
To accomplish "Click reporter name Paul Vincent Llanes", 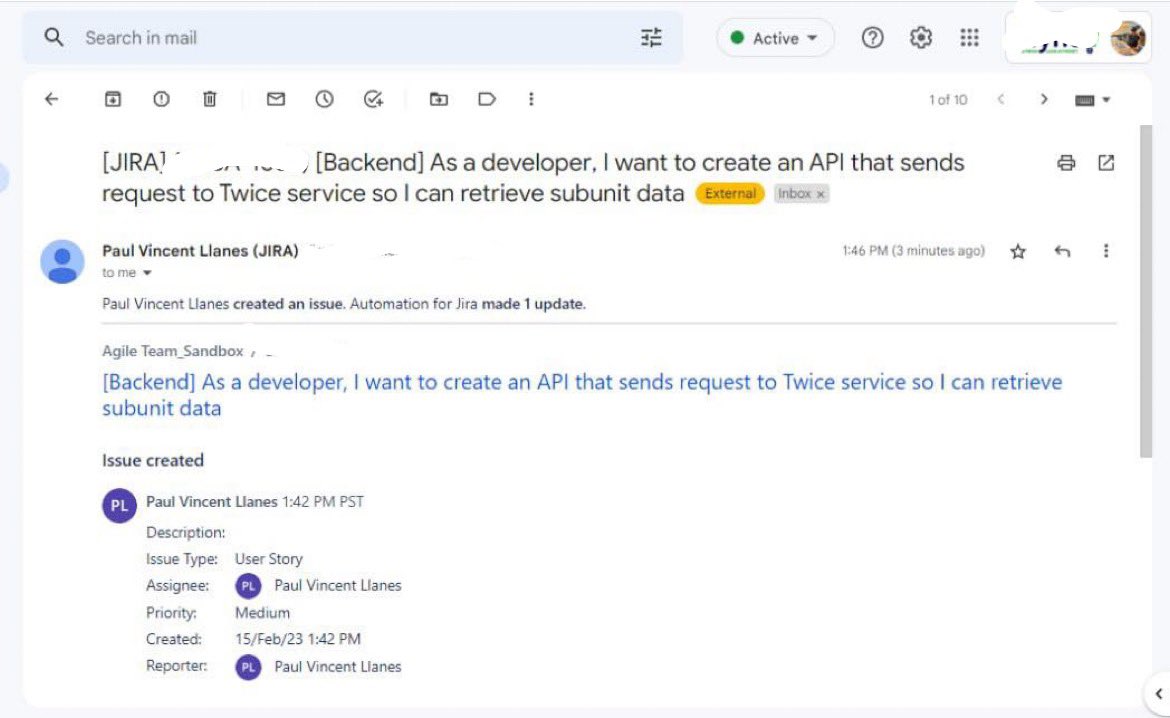I will (x=337, y=667).
